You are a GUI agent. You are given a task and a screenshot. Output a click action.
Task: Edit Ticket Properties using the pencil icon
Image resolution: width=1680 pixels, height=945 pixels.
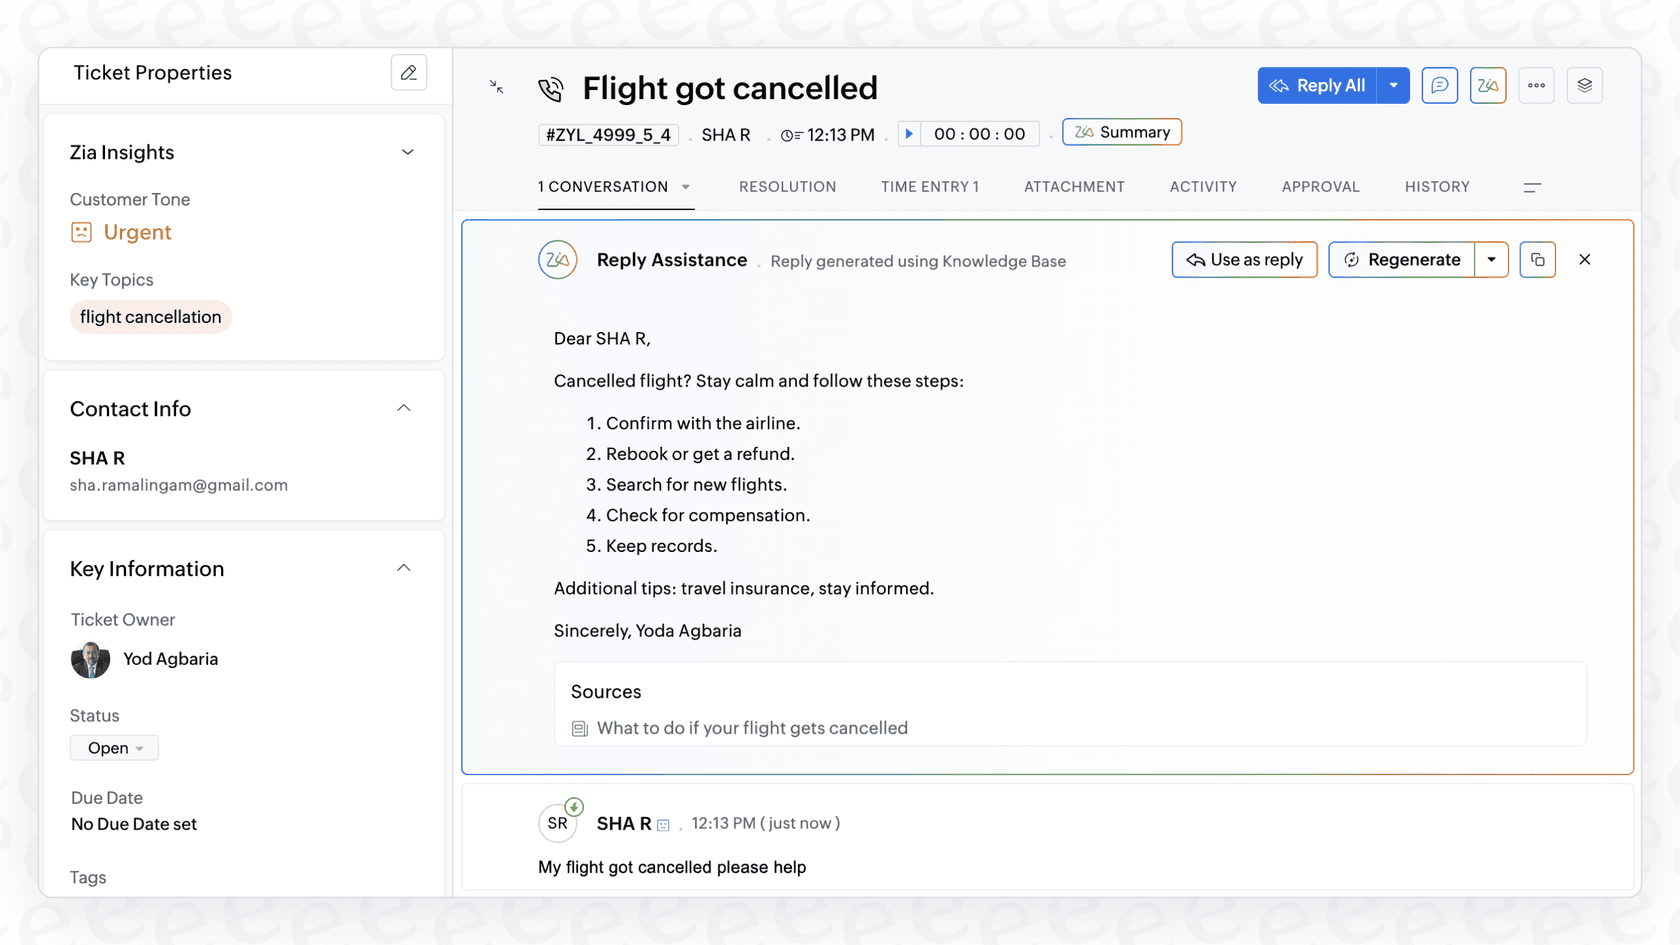[408, 72]
